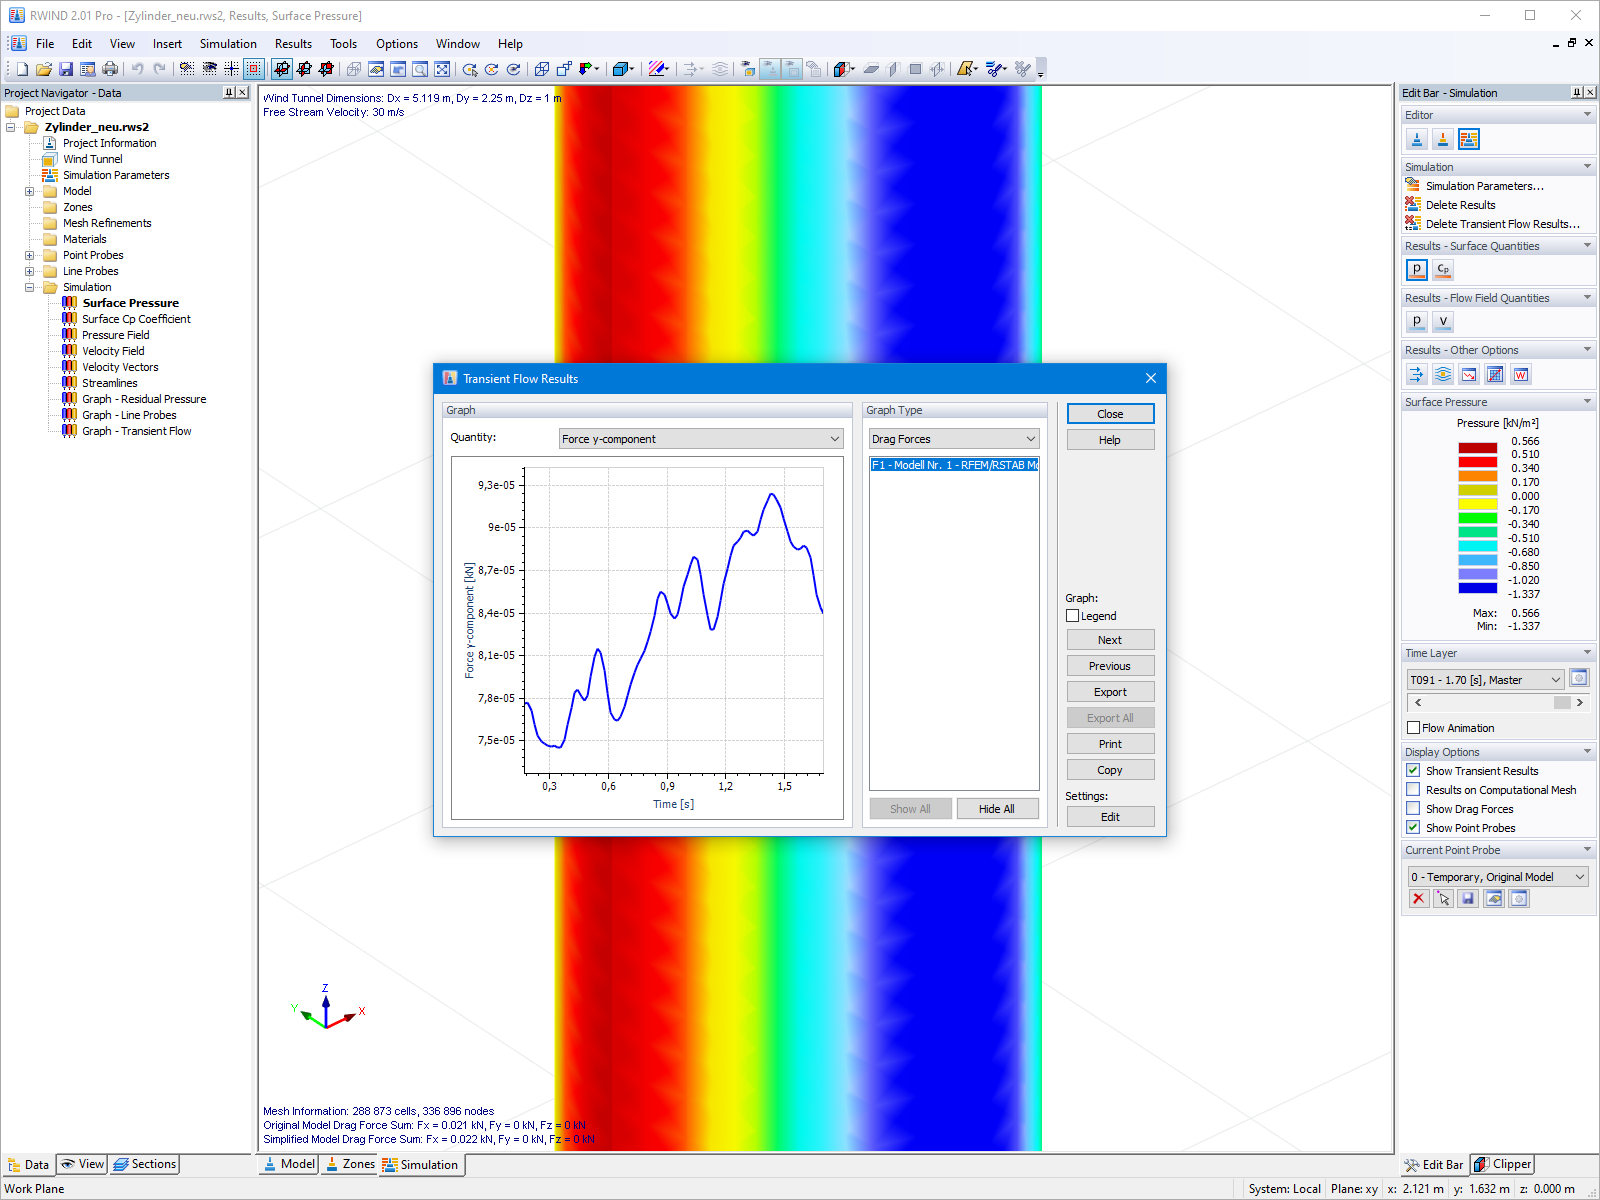Expand the Model tree node
This screenshot has height=1200, width=1600.
tap(29, 191)
